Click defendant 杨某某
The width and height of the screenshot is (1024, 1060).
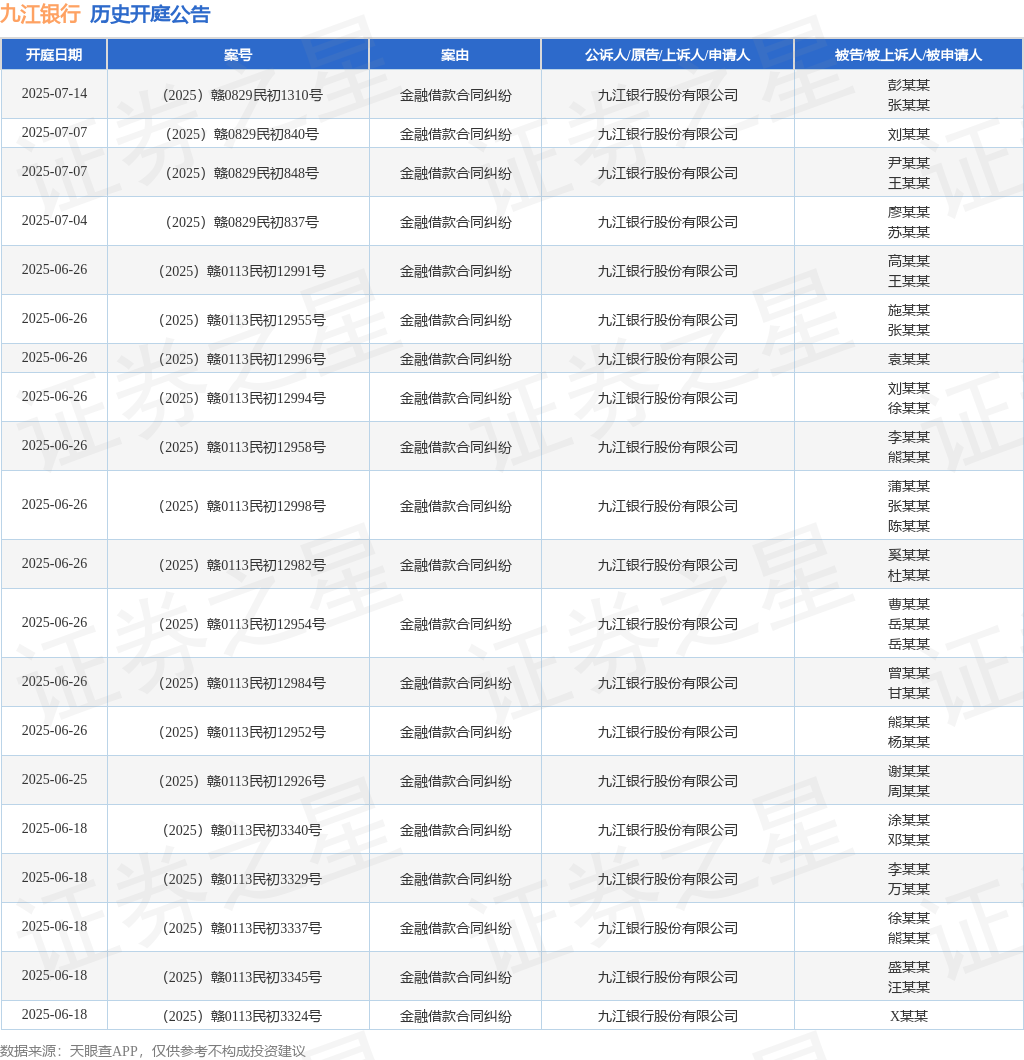(x=908, y=742)
